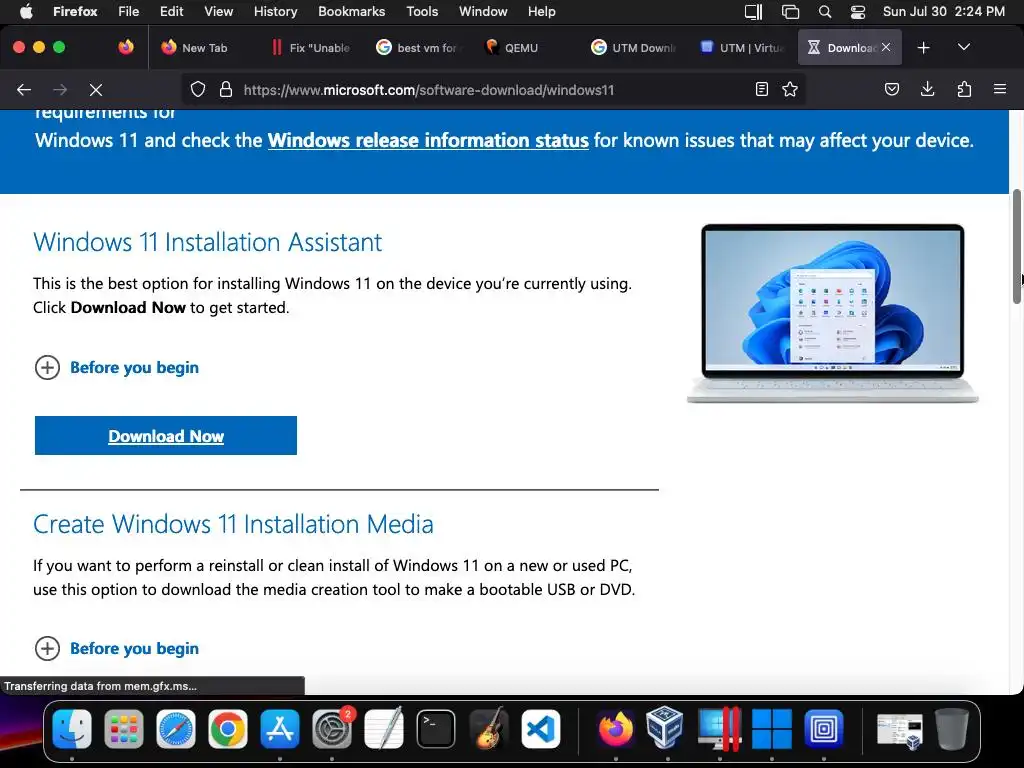Launch Google Chrome from the Dock
Viewport: 1024px width, 768px height.
tap(228, 729)
